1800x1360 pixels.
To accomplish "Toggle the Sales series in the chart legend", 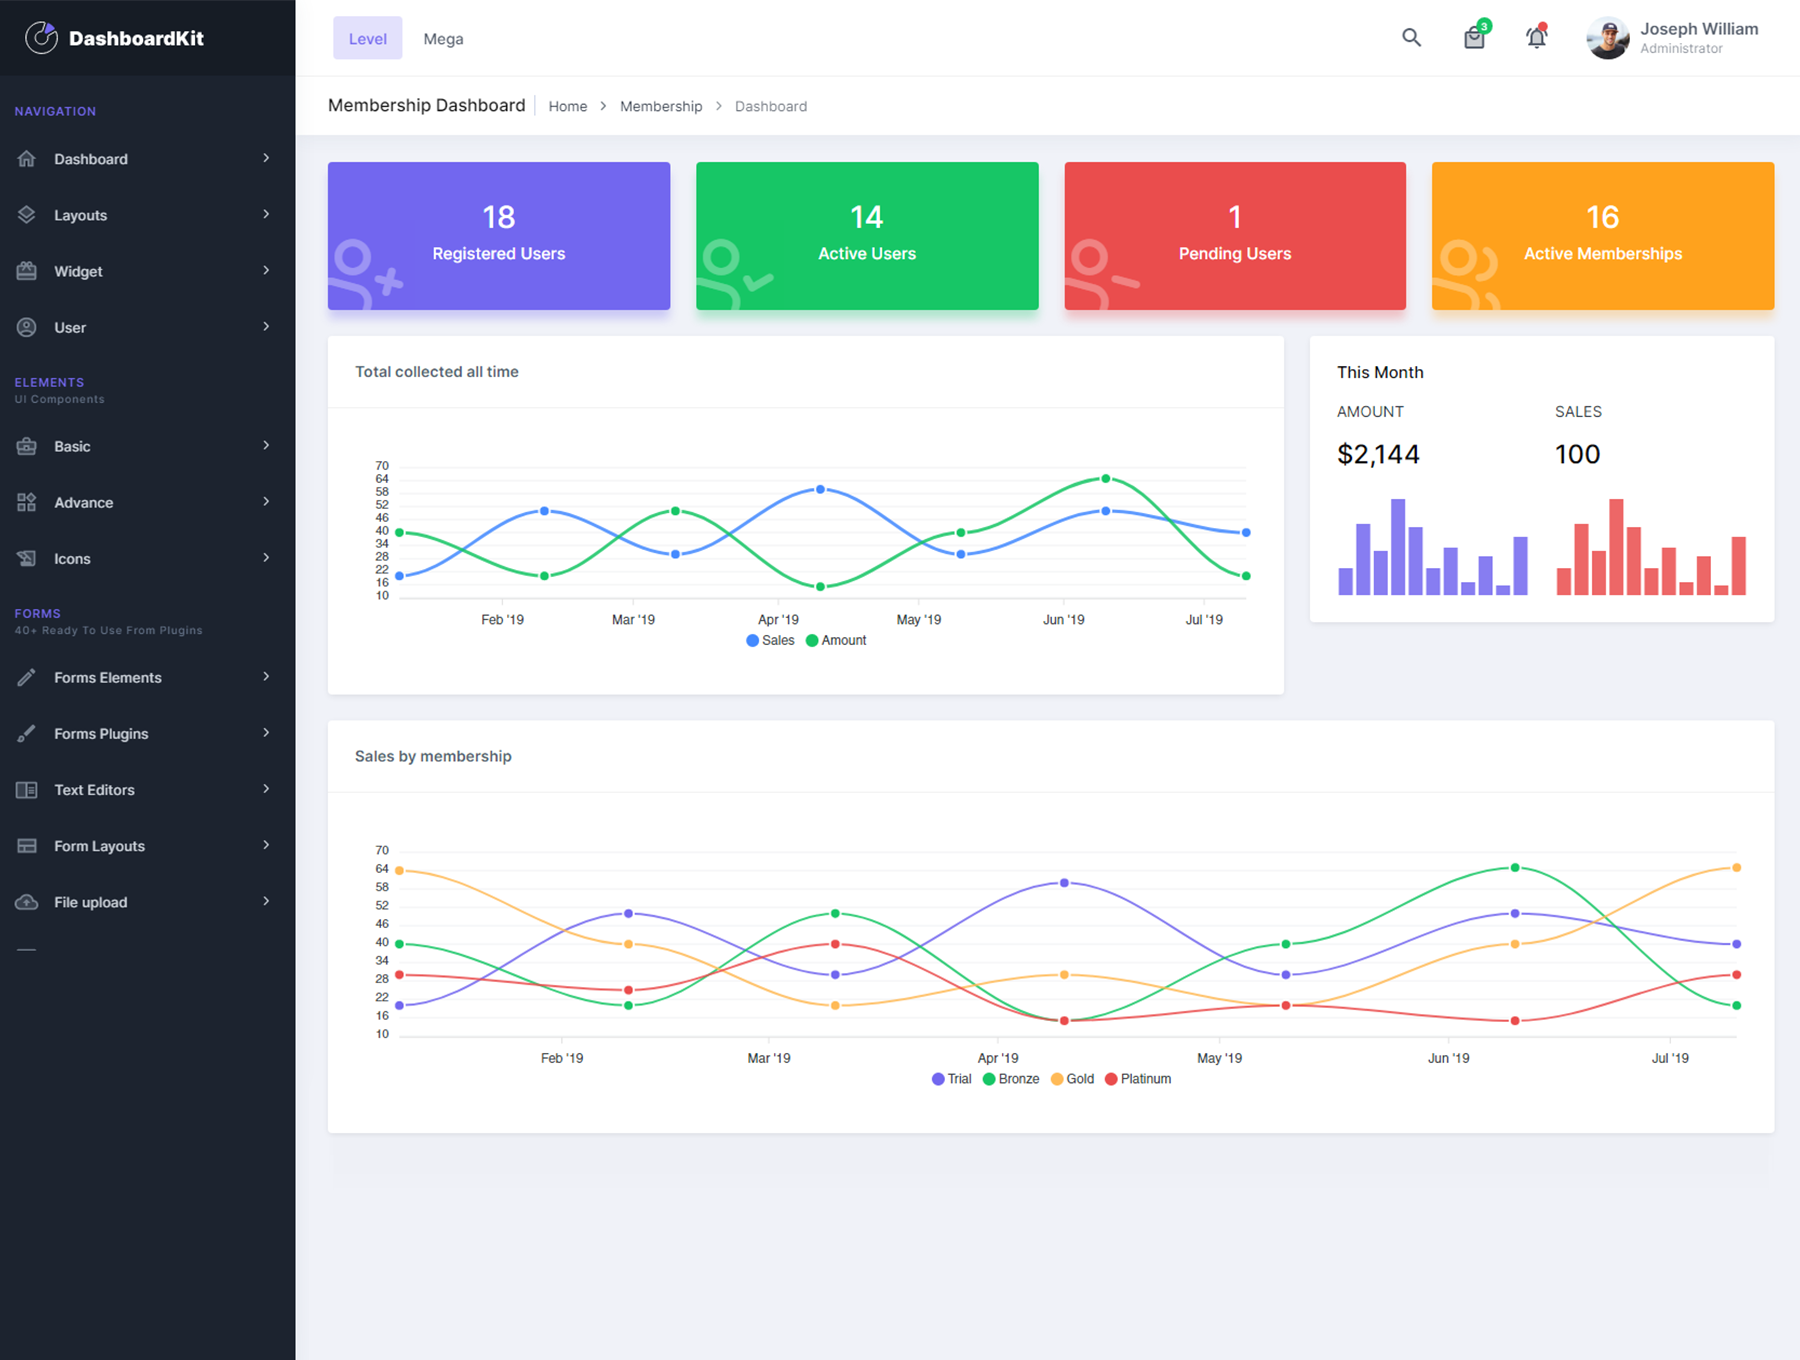I will pyautogui.click(x=770, y=640).
